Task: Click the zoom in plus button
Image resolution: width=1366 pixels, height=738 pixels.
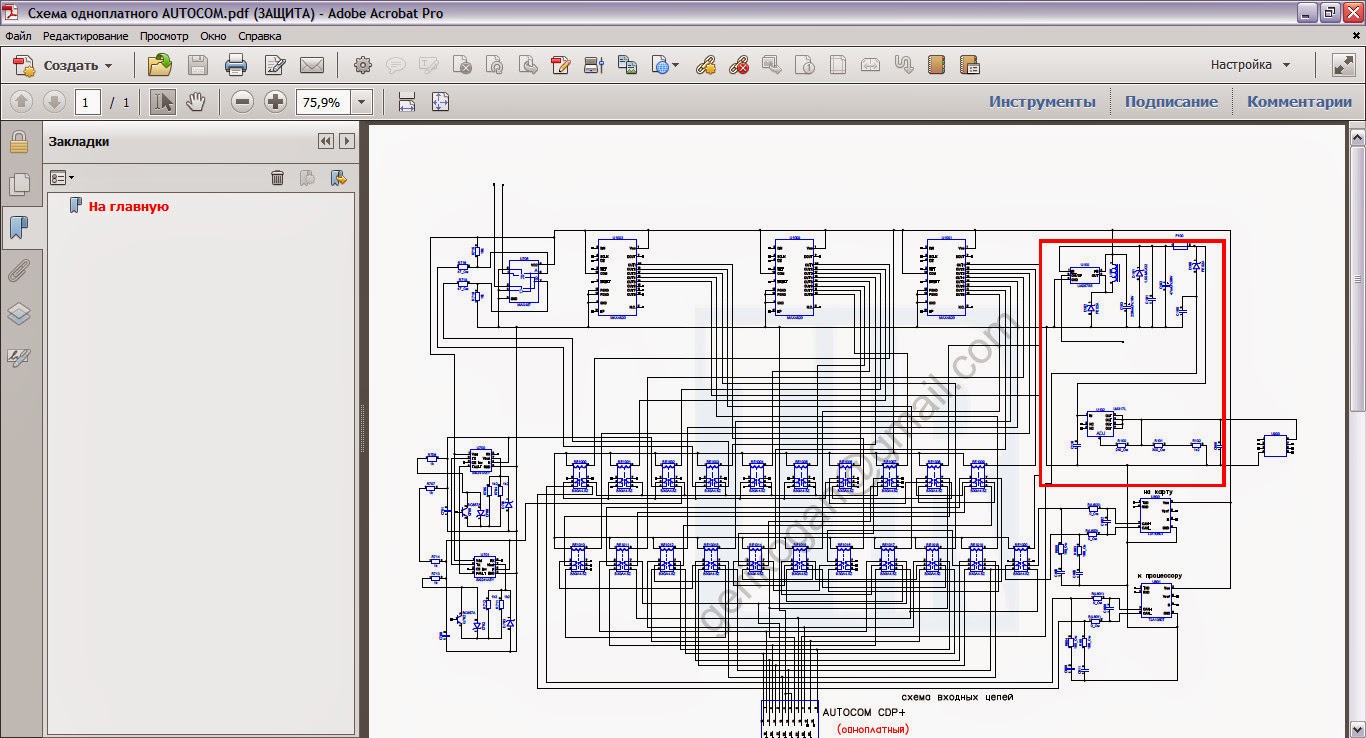Action: 275,101
